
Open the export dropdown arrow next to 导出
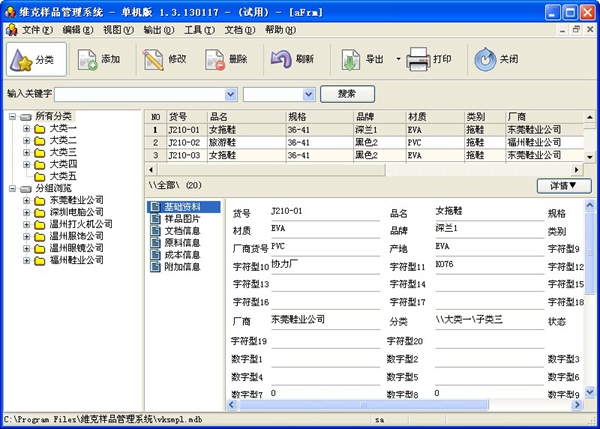coord(398,59)
